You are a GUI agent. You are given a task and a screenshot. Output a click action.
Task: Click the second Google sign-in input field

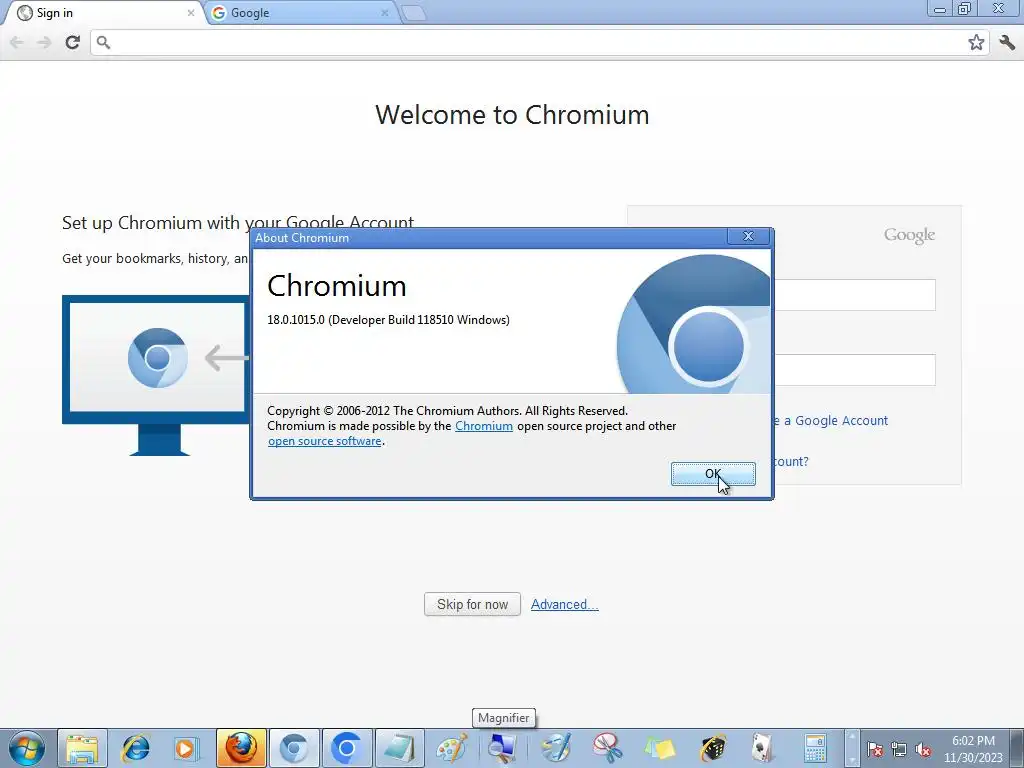[854, 370]
